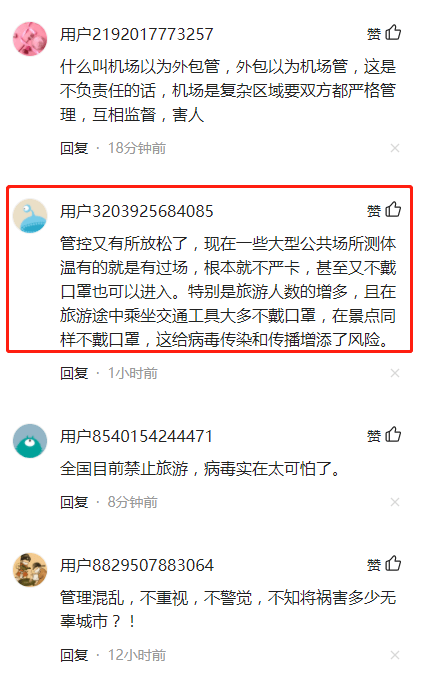This screenshot has height=681, width=424.
Task: Open profile name 用户3203925684085
Action: 137,211
